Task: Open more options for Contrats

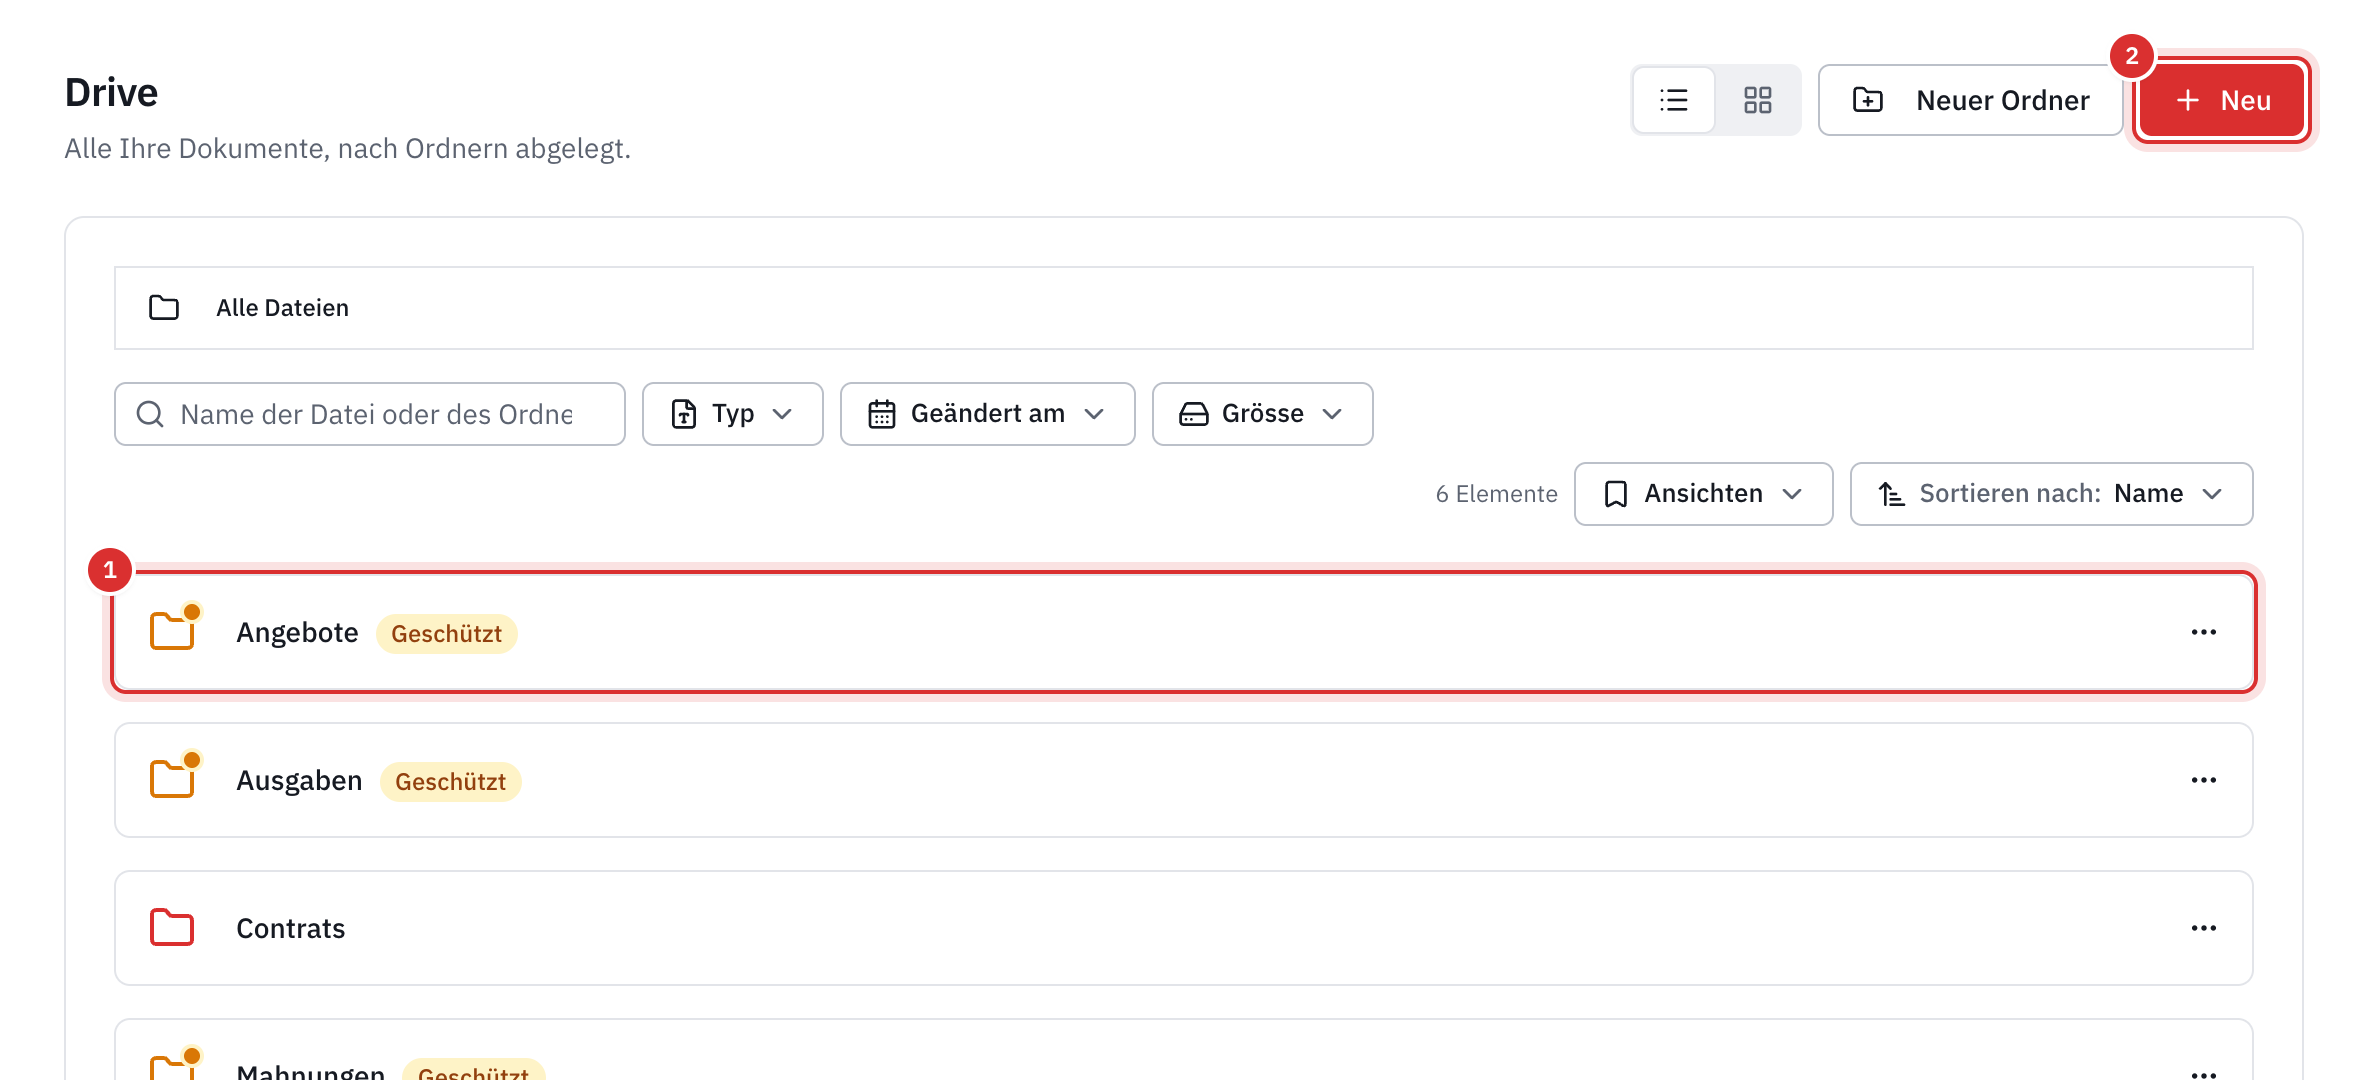Action: (2204, 928)
